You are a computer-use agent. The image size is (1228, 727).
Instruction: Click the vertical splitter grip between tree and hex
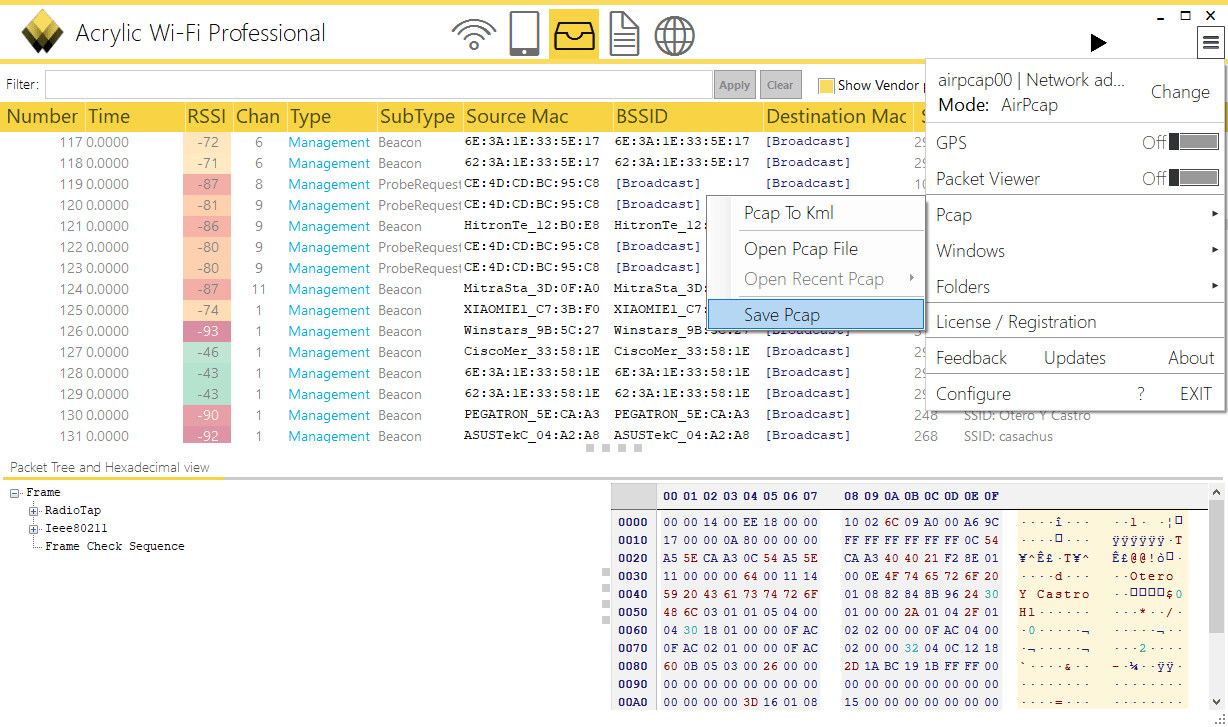pyautogui.click(x=605, y=596)
